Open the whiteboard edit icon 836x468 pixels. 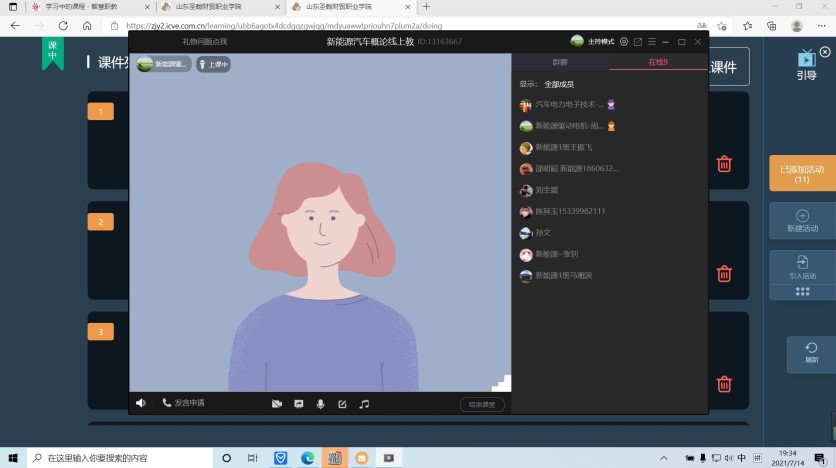342,404
